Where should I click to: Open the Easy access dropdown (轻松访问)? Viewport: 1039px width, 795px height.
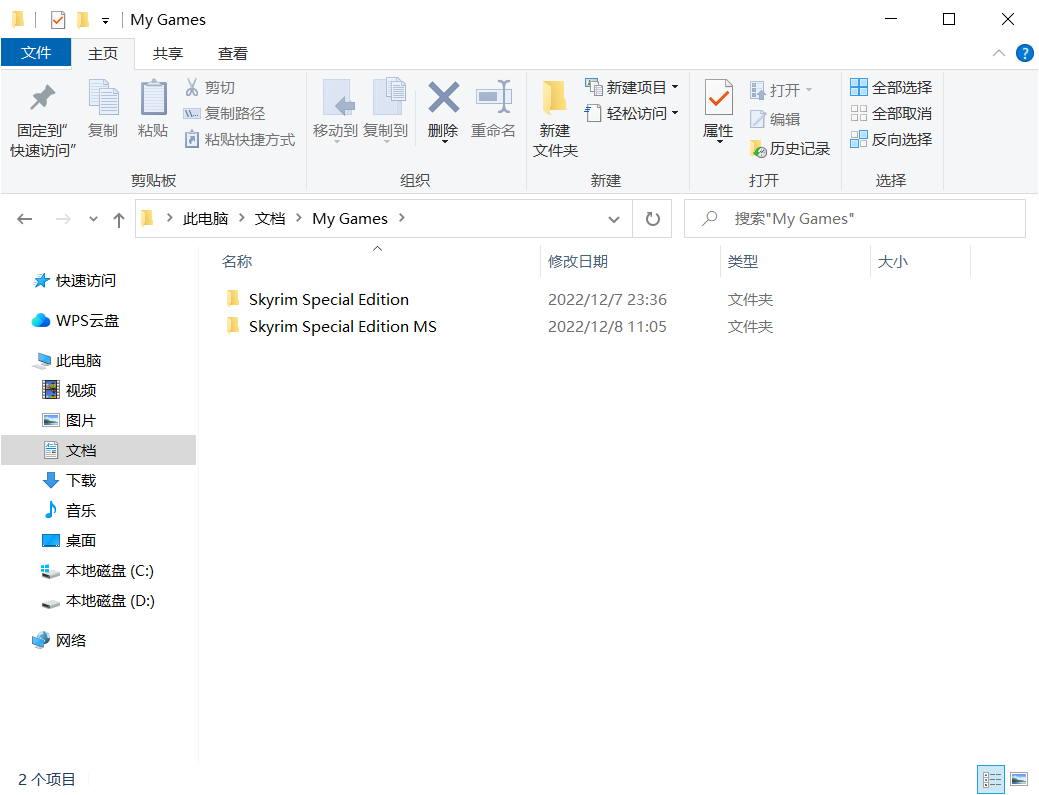[632, 113]
